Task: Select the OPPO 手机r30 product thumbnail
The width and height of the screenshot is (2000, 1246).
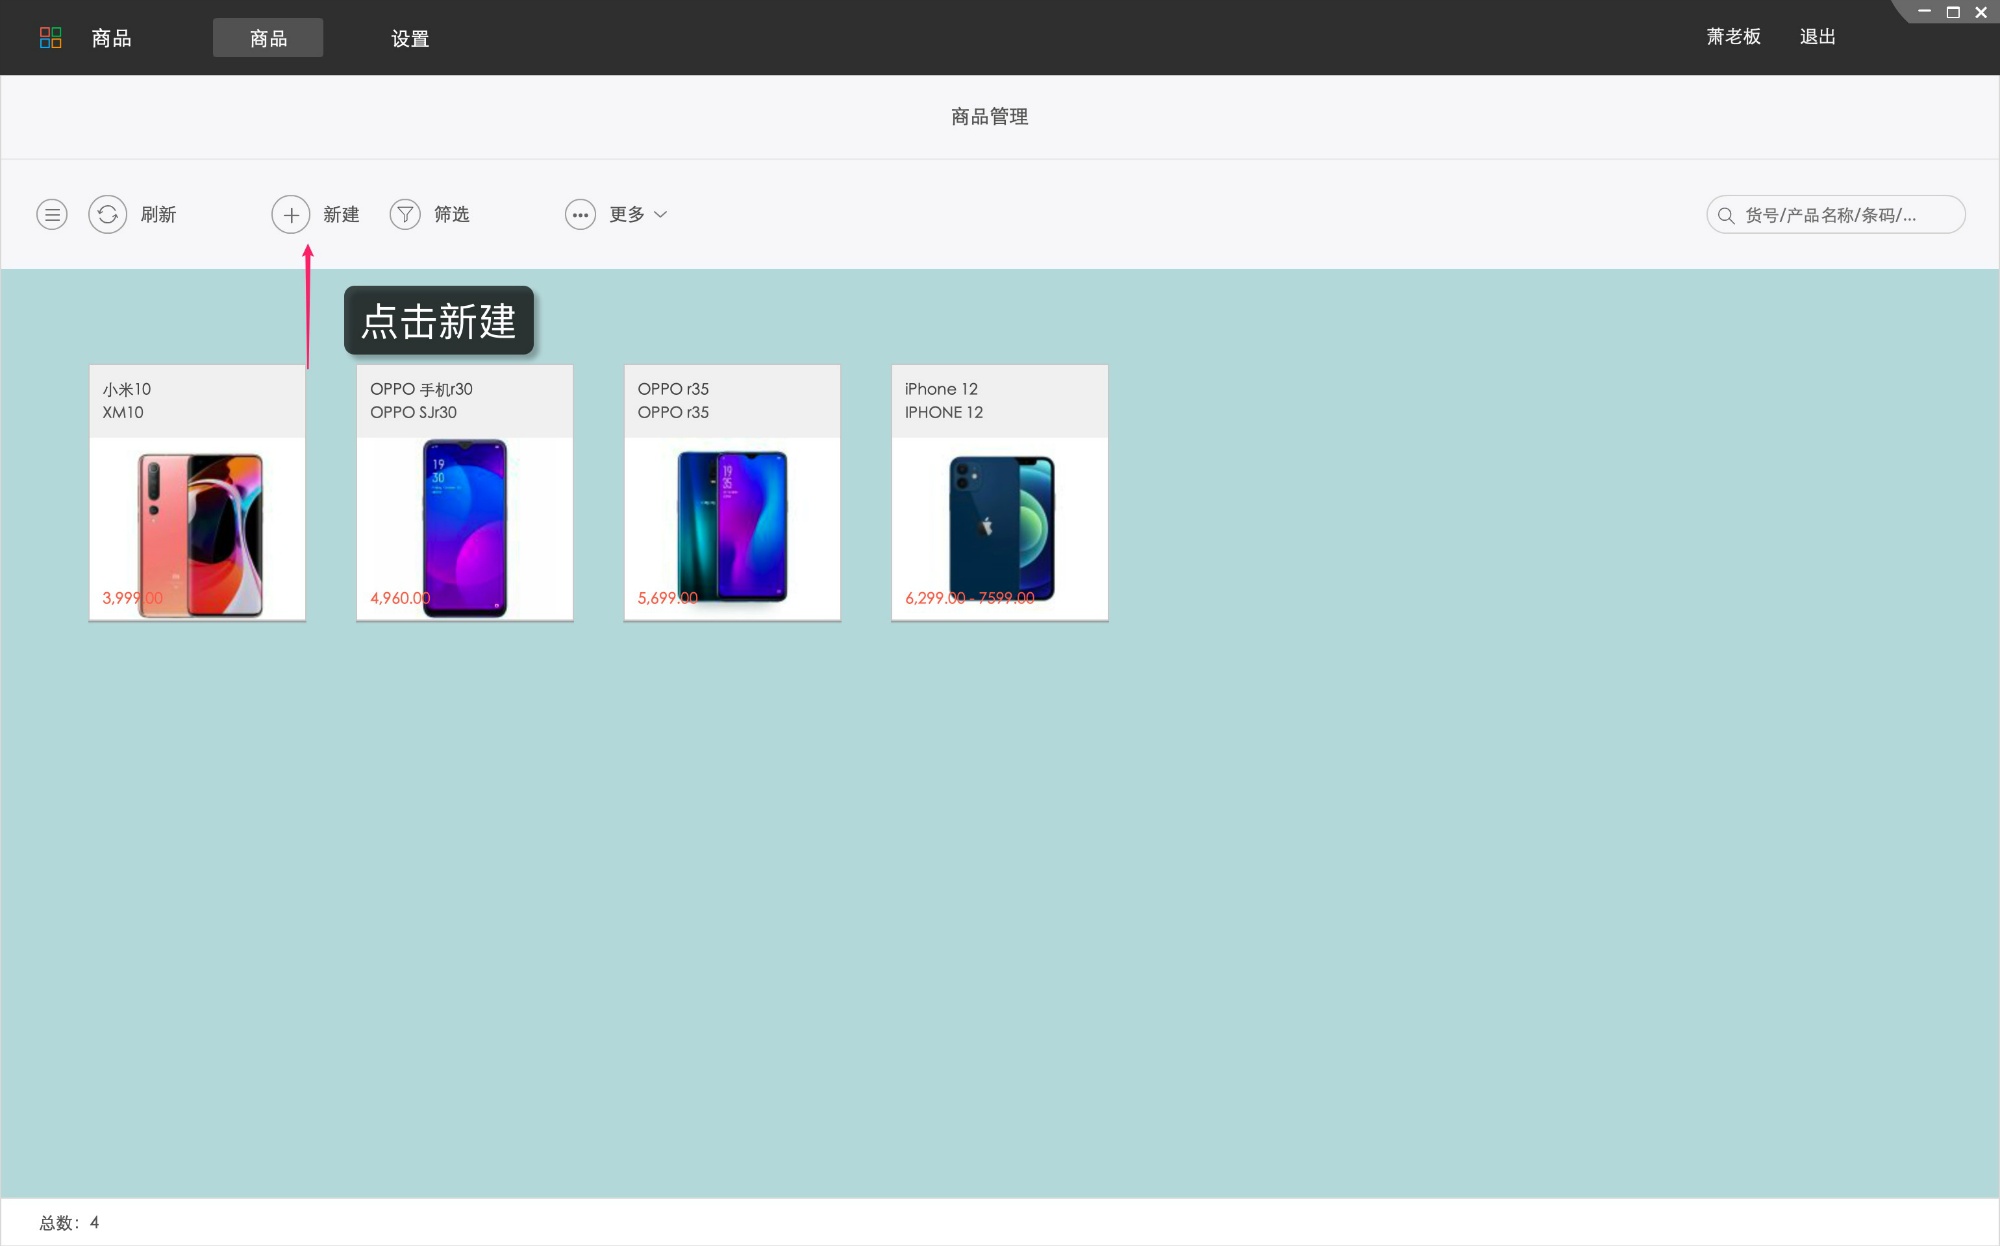Action: click(465, 528)
